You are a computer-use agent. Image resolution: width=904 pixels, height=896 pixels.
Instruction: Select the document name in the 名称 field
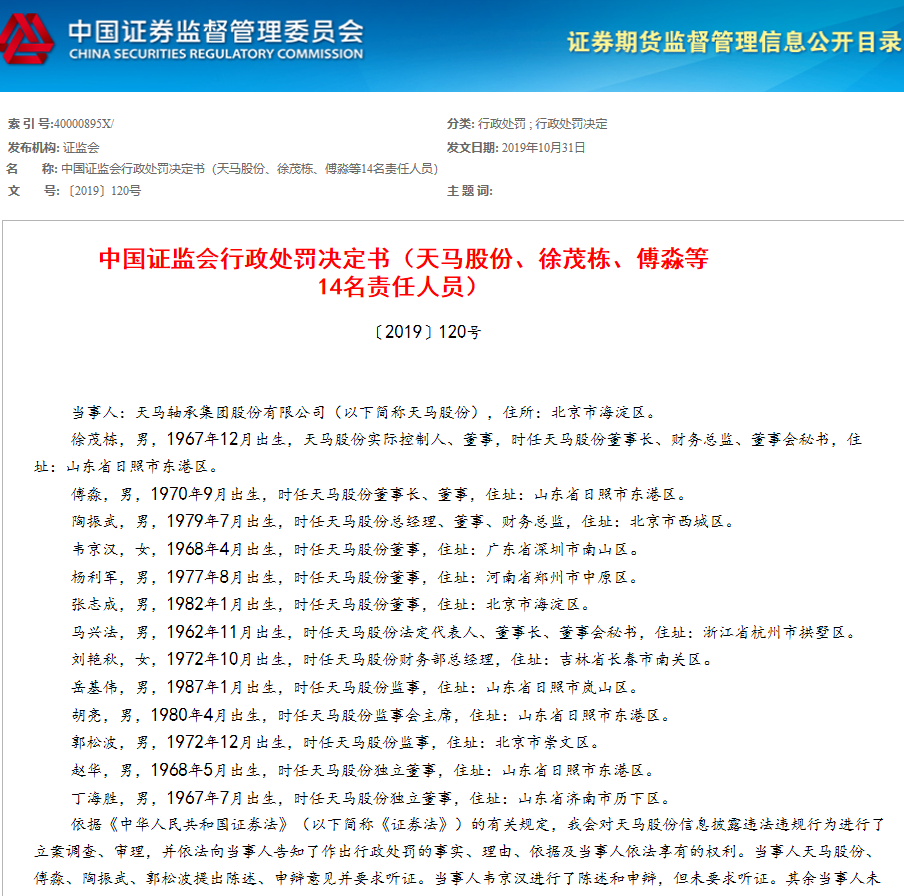pyautogui.click(x=250, y=169)
